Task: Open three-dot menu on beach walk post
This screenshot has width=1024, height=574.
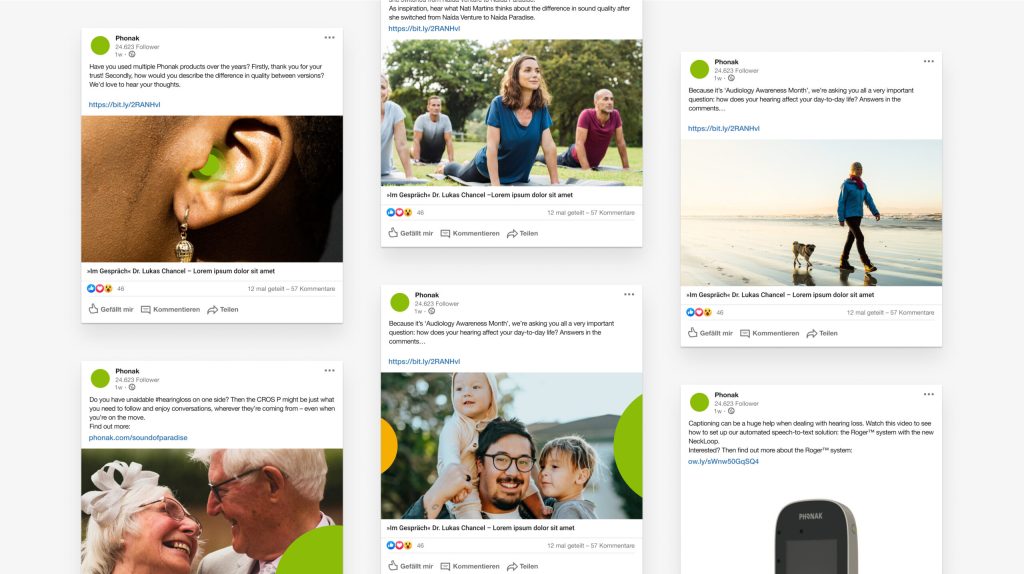Action: click(929, 61)
